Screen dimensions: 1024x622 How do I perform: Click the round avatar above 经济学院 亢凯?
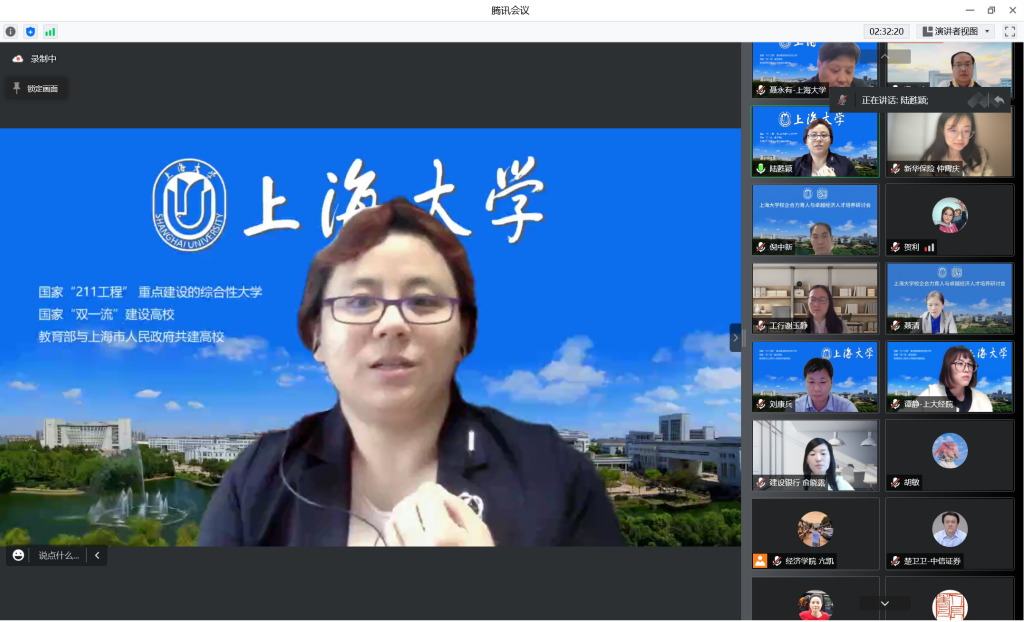coord(815,529)
